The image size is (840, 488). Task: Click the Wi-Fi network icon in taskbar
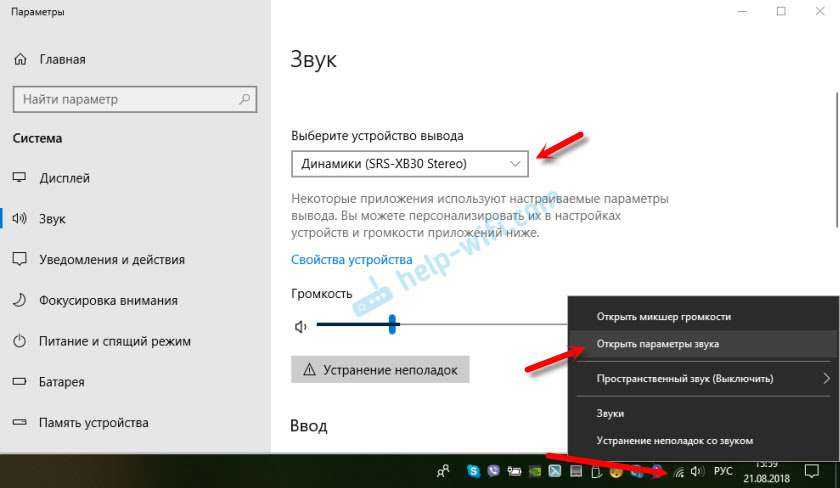point(677,471)
